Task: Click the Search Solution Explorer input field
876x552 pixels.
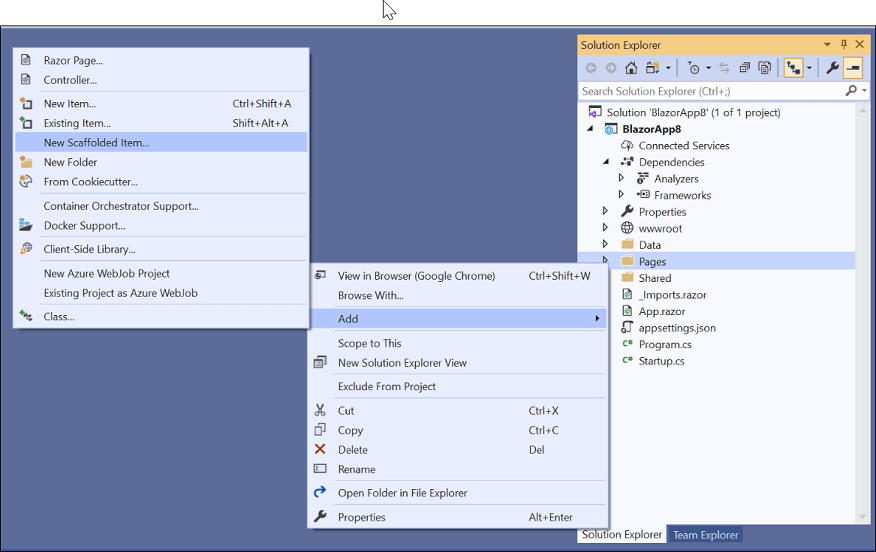Action: click(x=710, y=91)
